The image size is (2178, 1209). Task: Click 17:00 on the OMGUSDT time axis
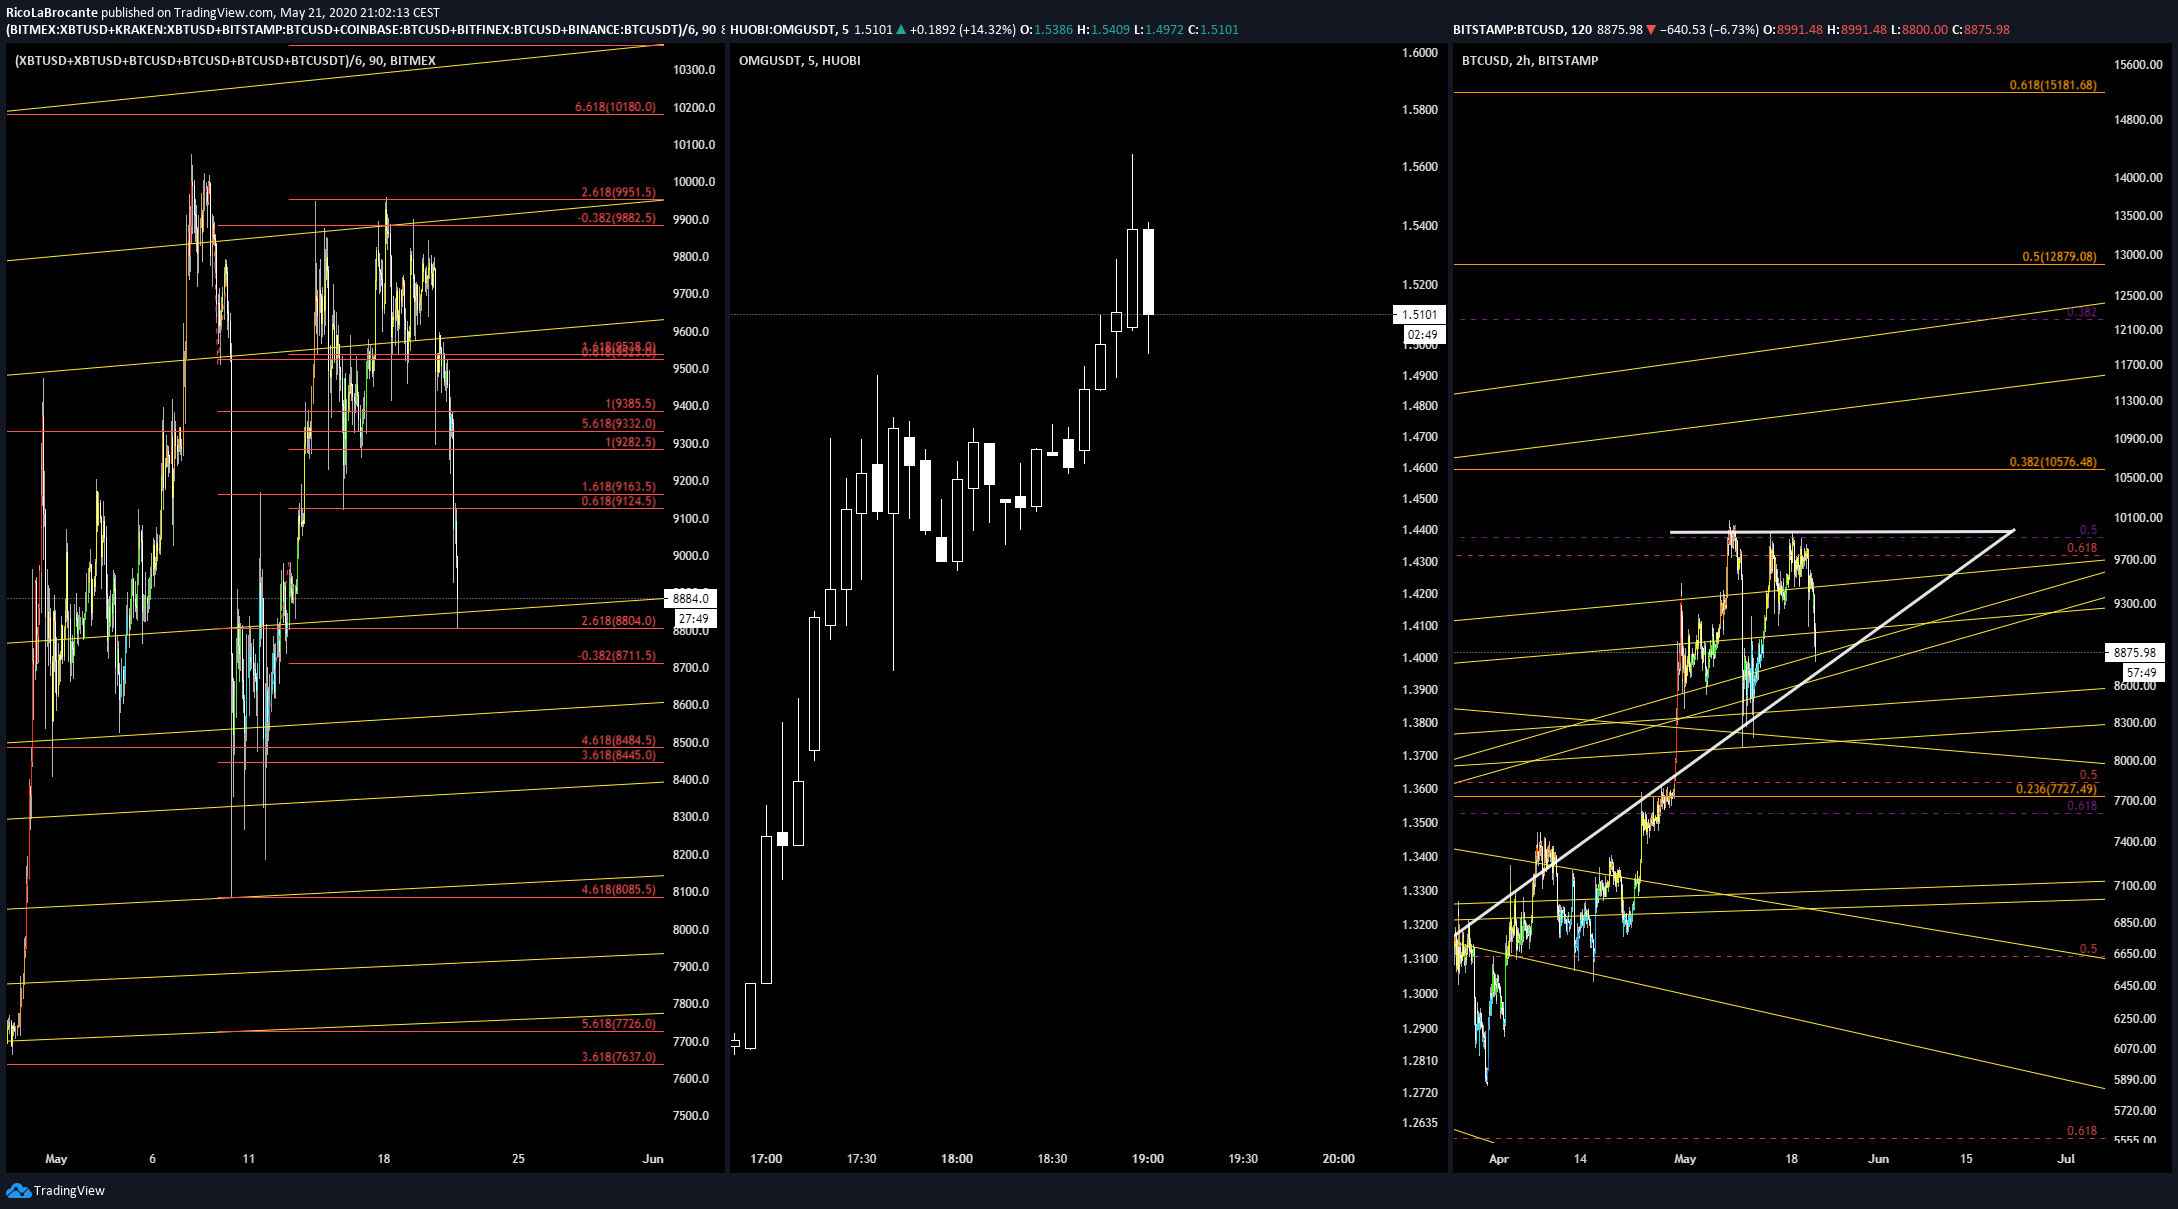click(766, 1159)
